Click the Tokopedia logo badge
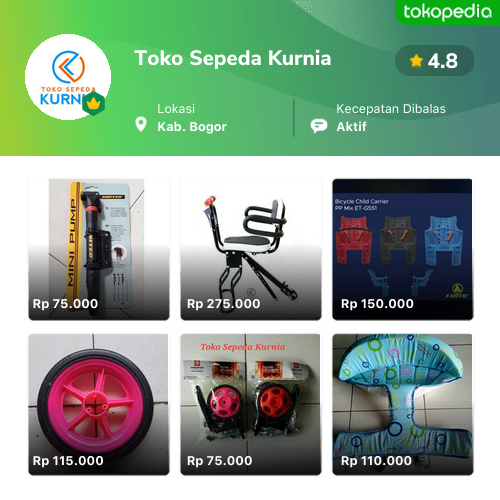 pos(447,12)
